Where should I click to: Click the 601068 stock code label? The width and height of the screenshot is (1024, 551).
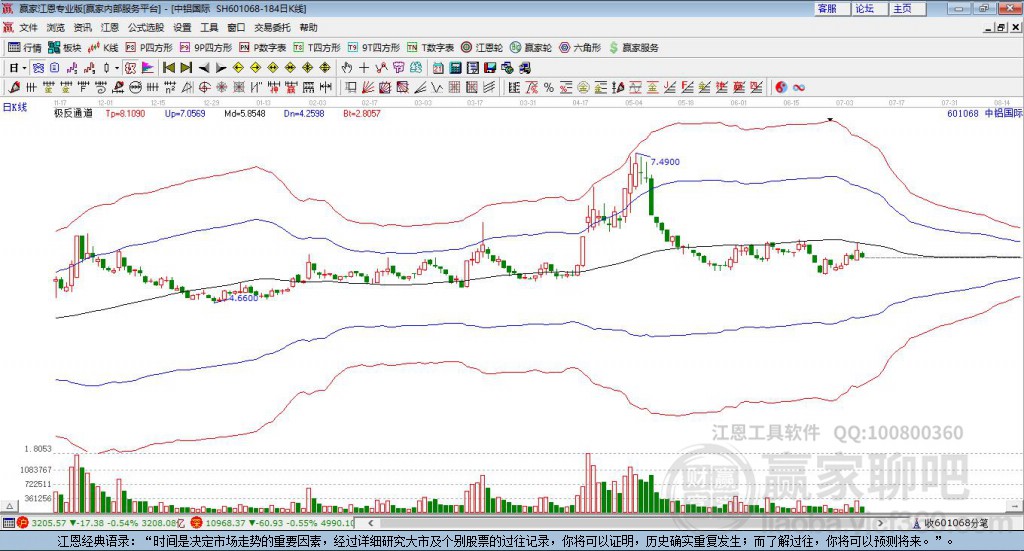(963, 113)
